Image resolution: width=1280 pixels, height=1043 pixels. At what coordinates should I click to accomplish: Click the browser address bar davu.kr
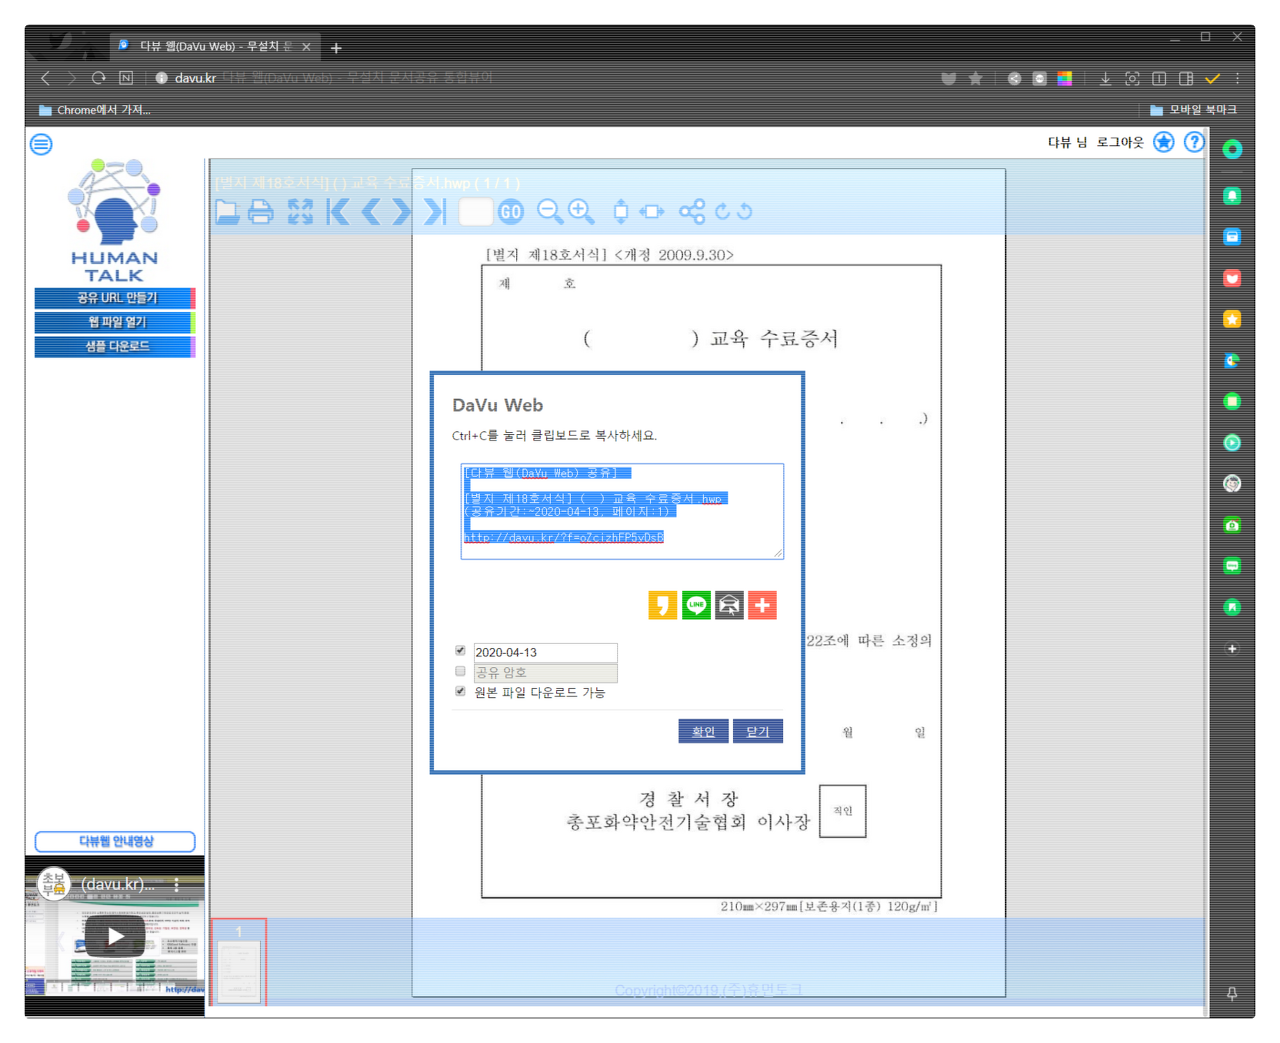pos(195,78)
